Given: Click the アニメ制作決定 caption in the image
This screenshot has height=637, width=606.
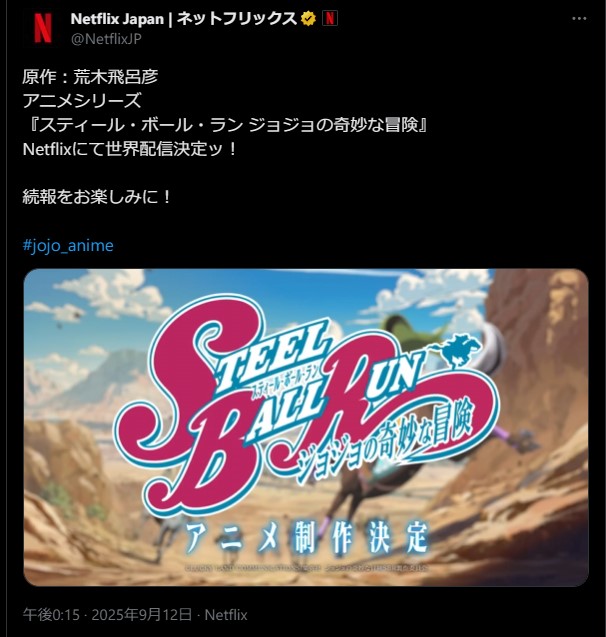Looking at the screenshot, I should coord(307,537).
